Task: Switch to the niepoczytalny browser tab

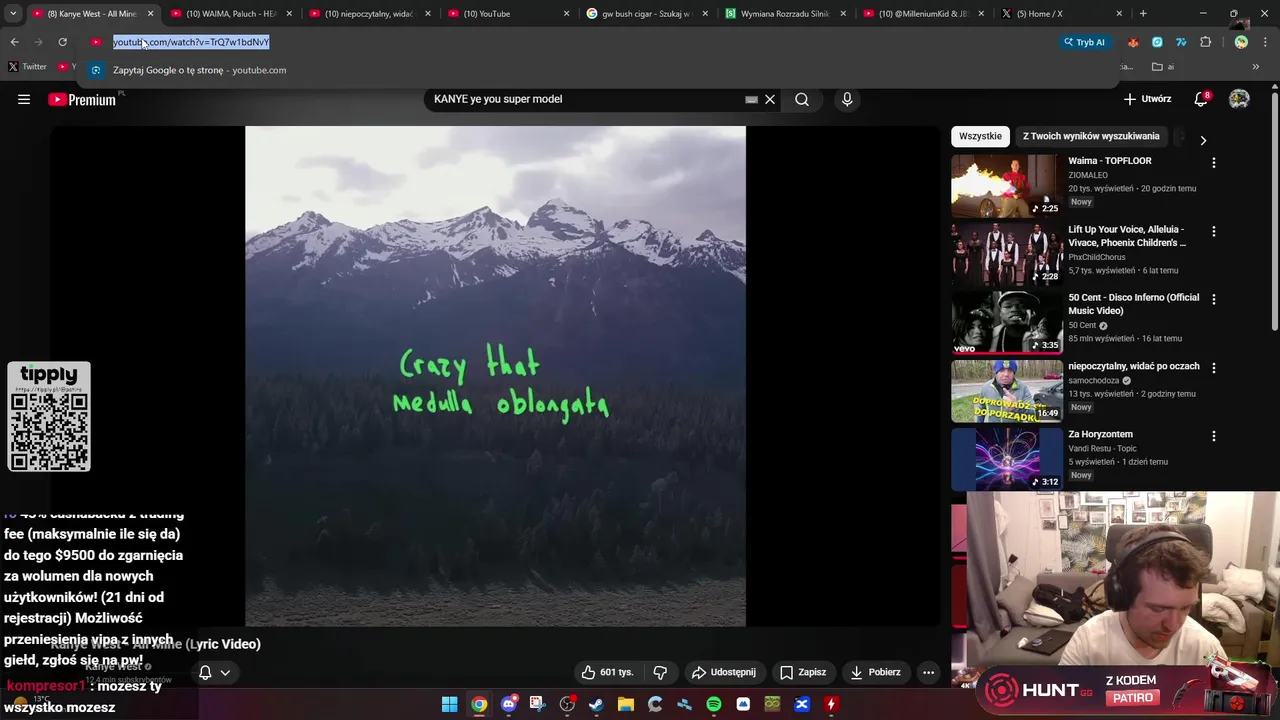Action: (x=370, y=14)
